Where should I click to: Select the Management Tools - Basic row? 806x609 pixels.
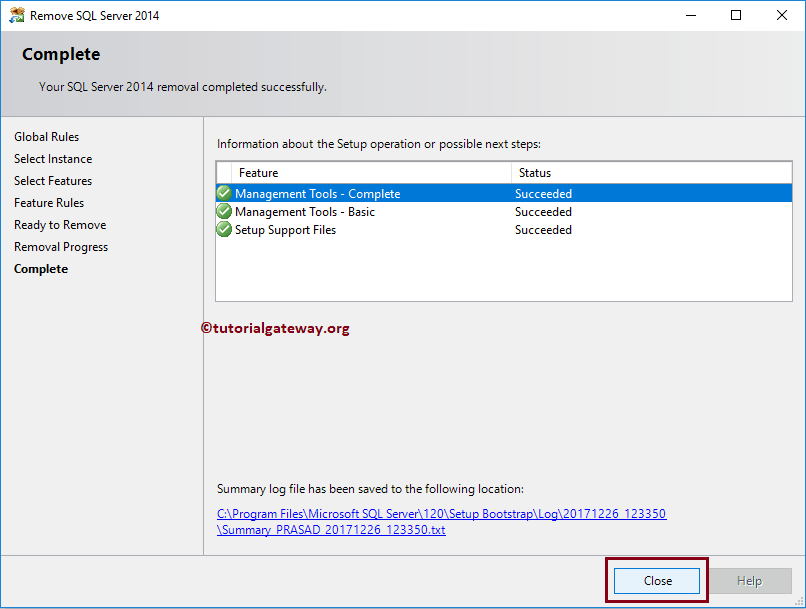504,211
